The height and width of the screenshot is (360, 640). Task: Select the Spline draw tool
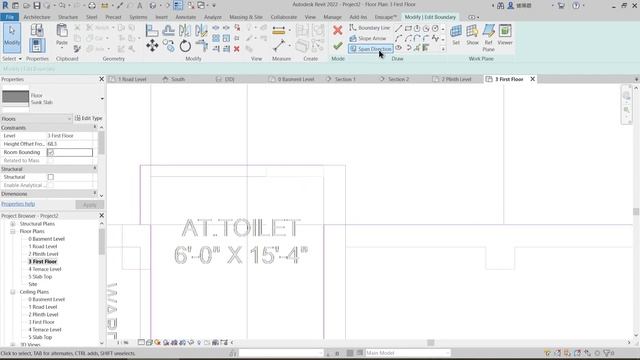click(x=436, y=38)
